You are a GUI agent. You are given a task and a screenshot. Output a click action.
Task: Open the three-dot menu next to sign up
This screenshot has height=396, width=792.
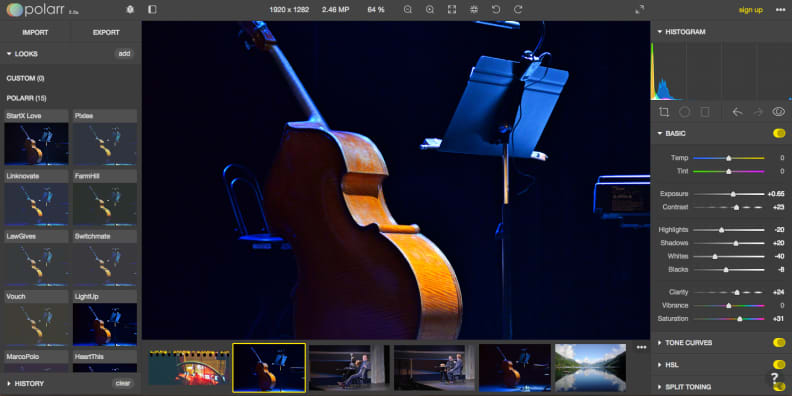click(780, 10)
